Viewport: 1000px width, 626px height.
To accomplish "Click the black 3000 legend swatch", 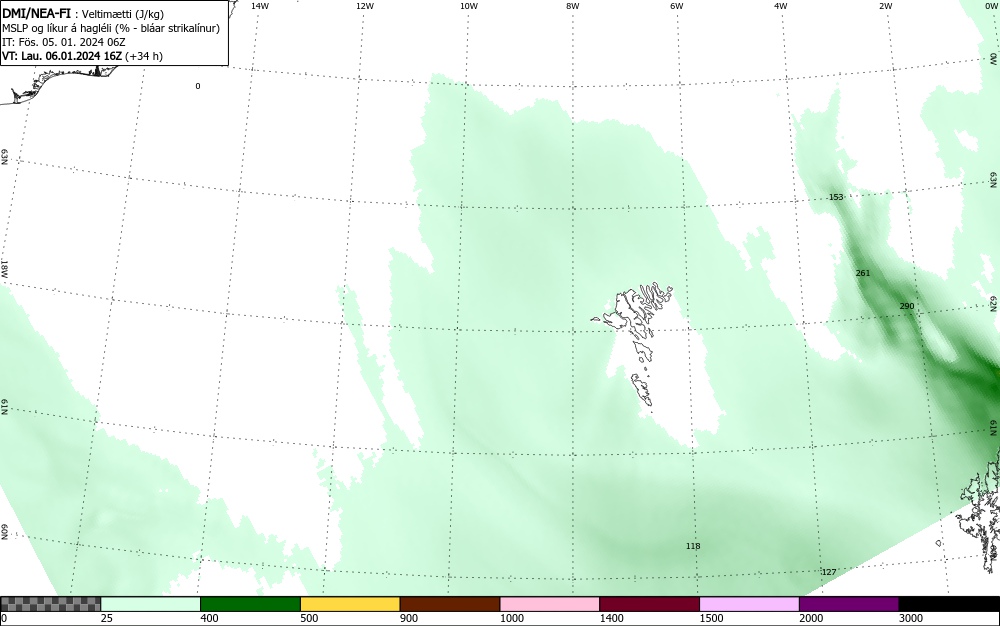I will coord(949,604).
